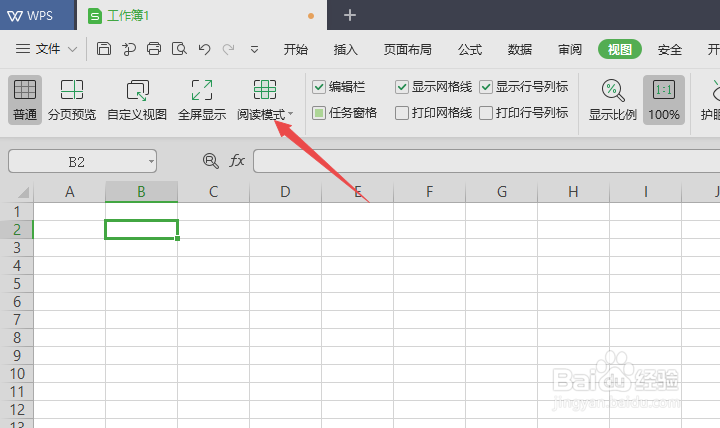Uncheck 显示行号列标 show headings
720x428 pixels.
click(x=486, y=87)
